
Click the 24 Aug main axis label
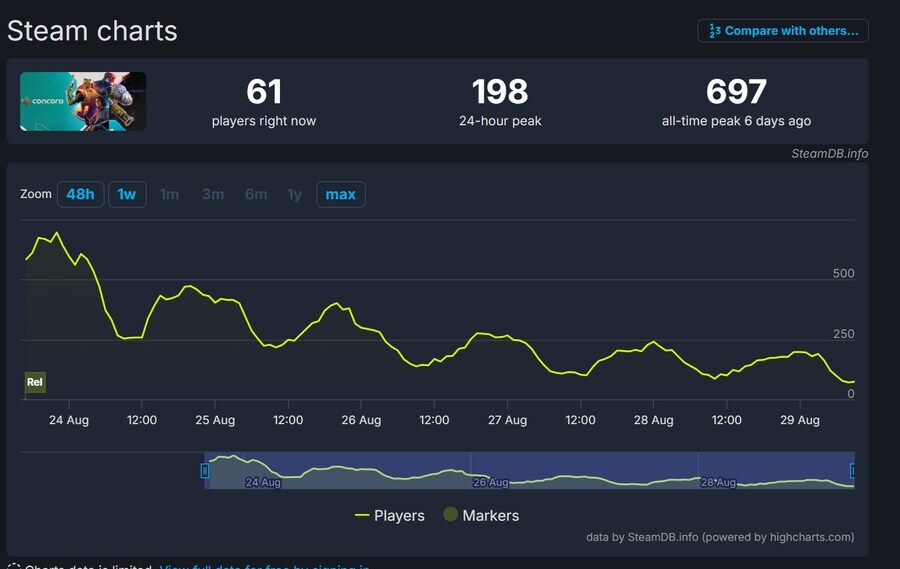(69, 420)
